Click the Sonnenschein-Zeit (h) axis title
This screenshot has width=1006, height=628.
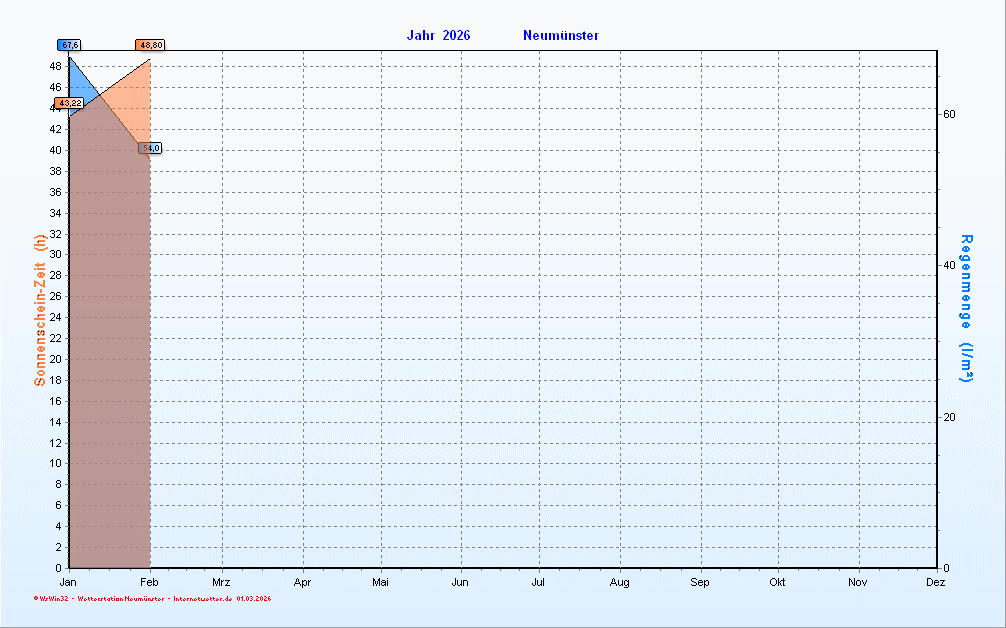[x=40, y=310]
